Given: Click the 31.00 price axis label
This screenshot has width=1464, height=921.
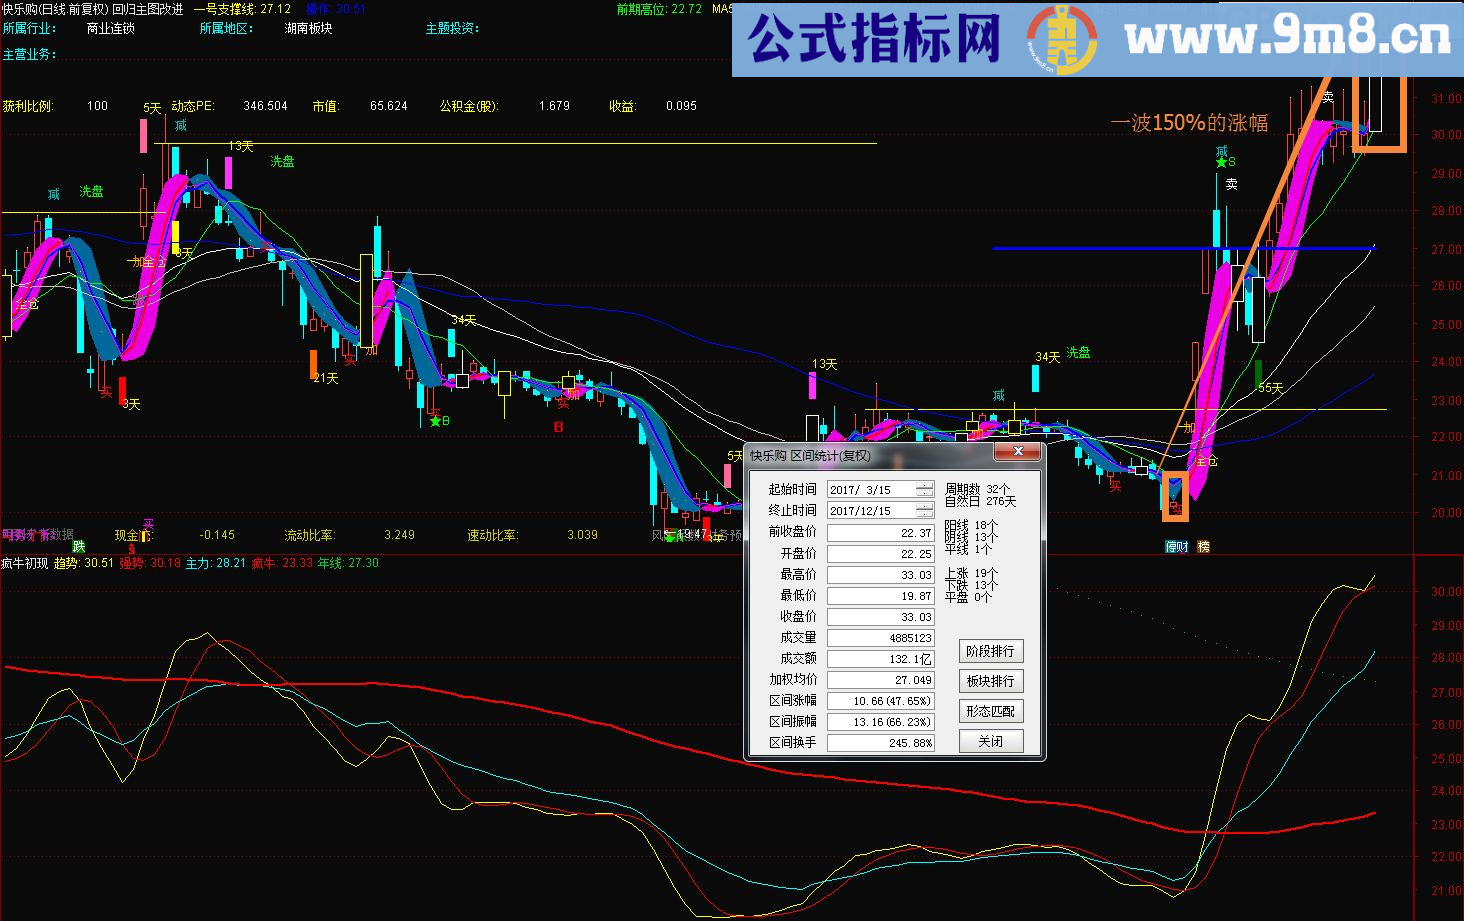Looking at the screenshot, I should 1447,99.
